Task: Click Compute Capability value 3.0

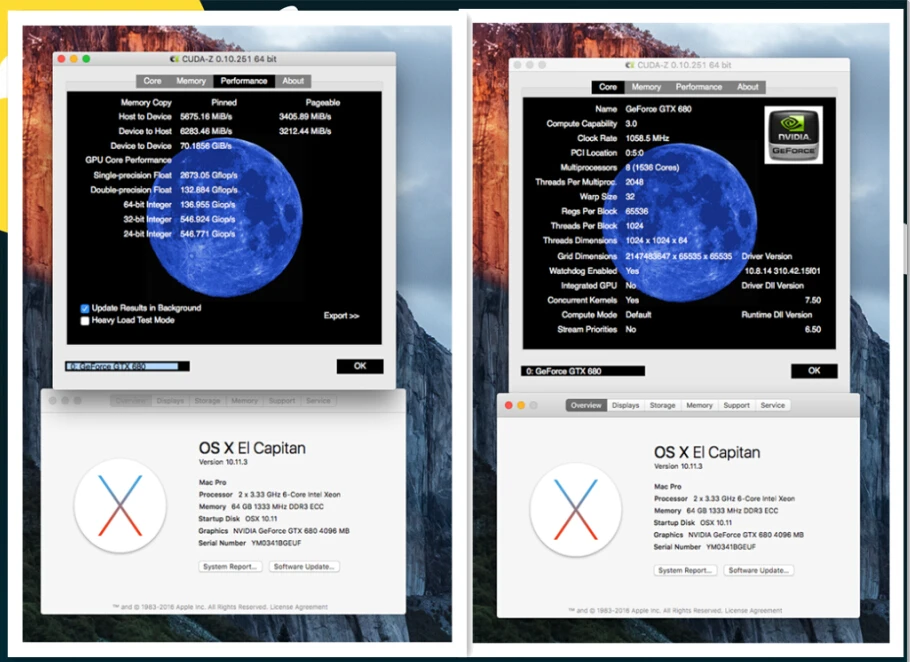Action: [631, 124]
